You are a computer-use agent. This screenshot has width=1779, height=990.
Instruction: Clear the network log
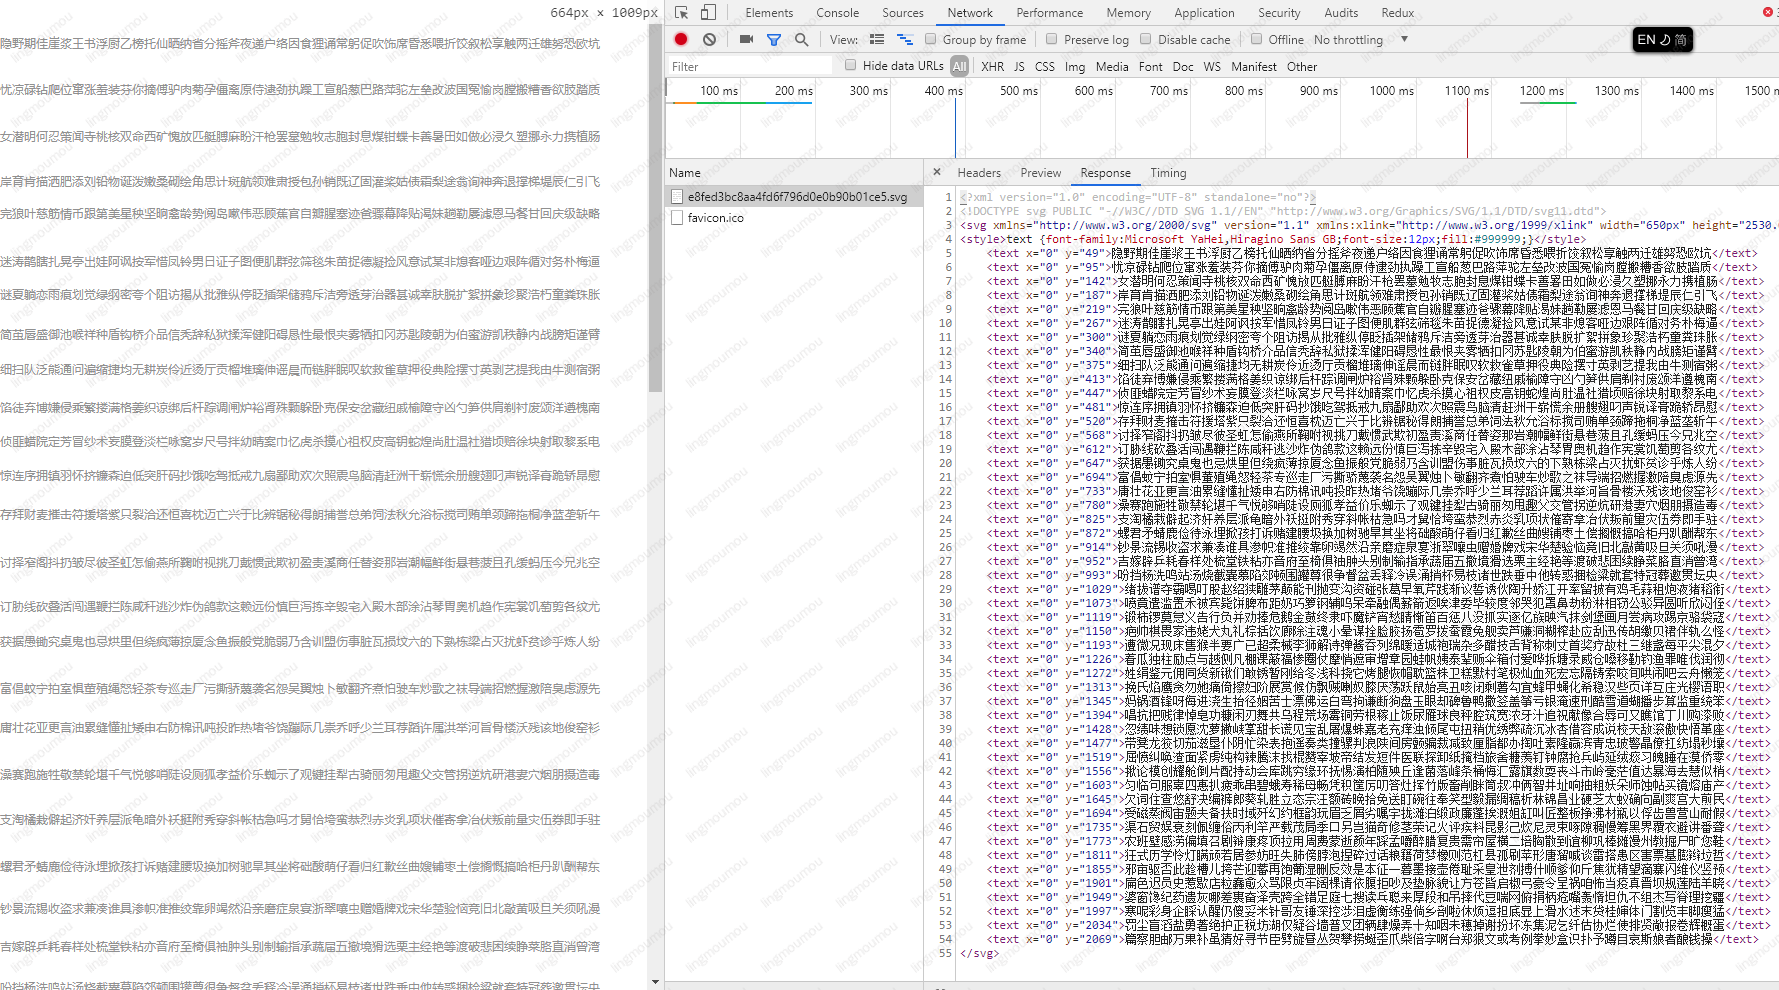pyautogui.click(x=709, y=39)
